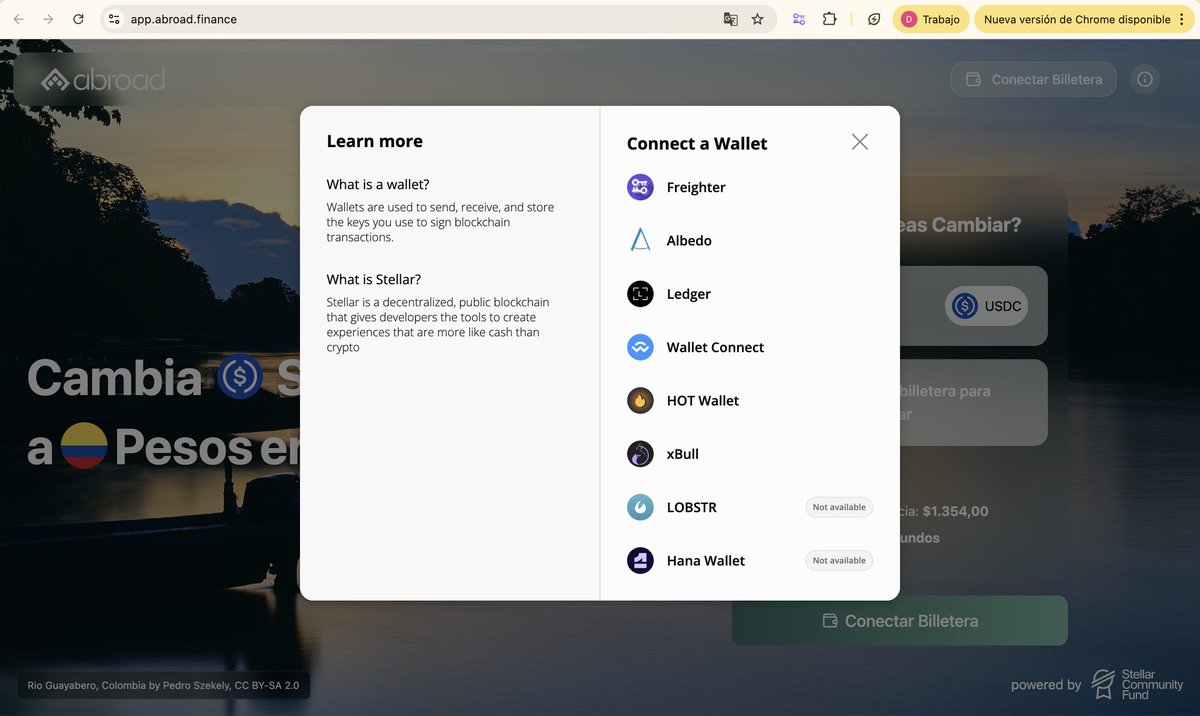Click Hana Wallet's Not available badge
The image size is (1200, 716).
(x=839, y=561)
